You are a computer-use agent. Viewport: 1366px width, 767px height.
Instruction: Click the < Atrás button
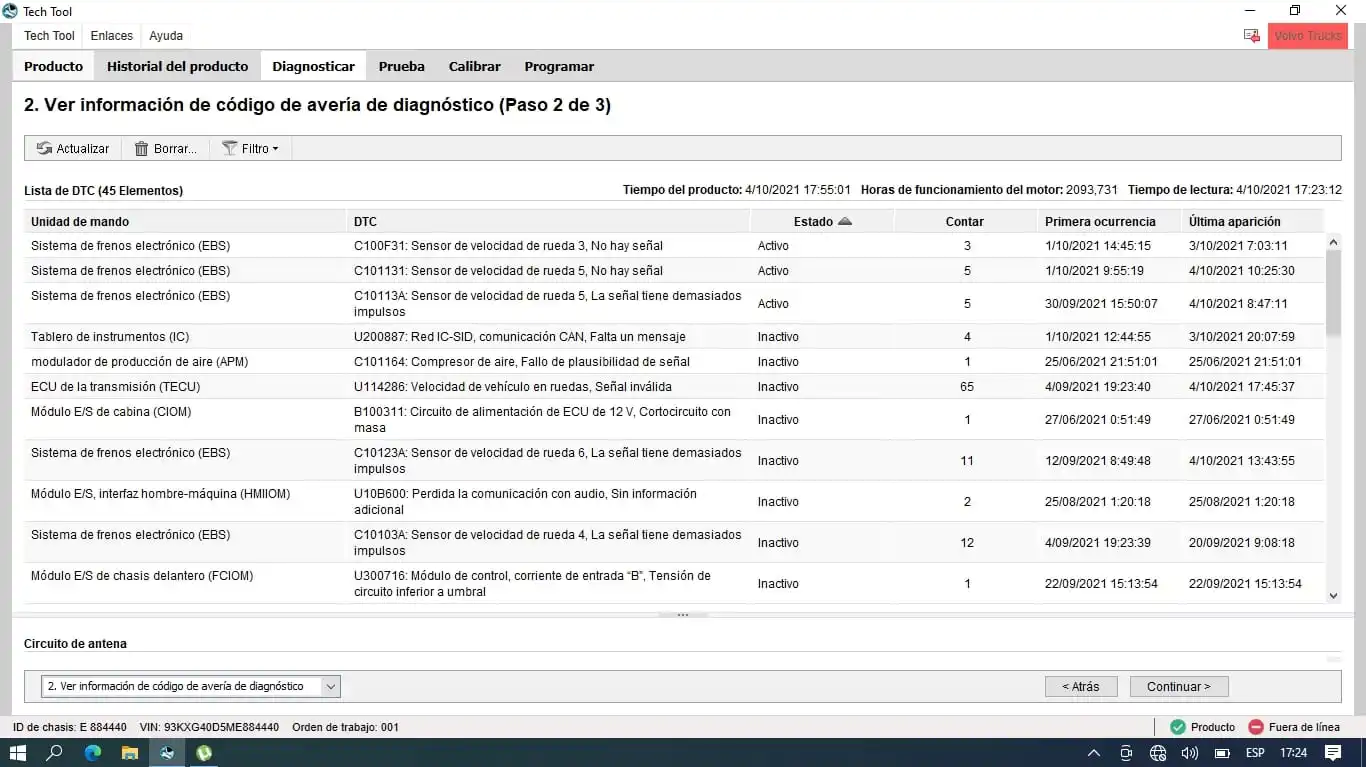pos(1080,686)
